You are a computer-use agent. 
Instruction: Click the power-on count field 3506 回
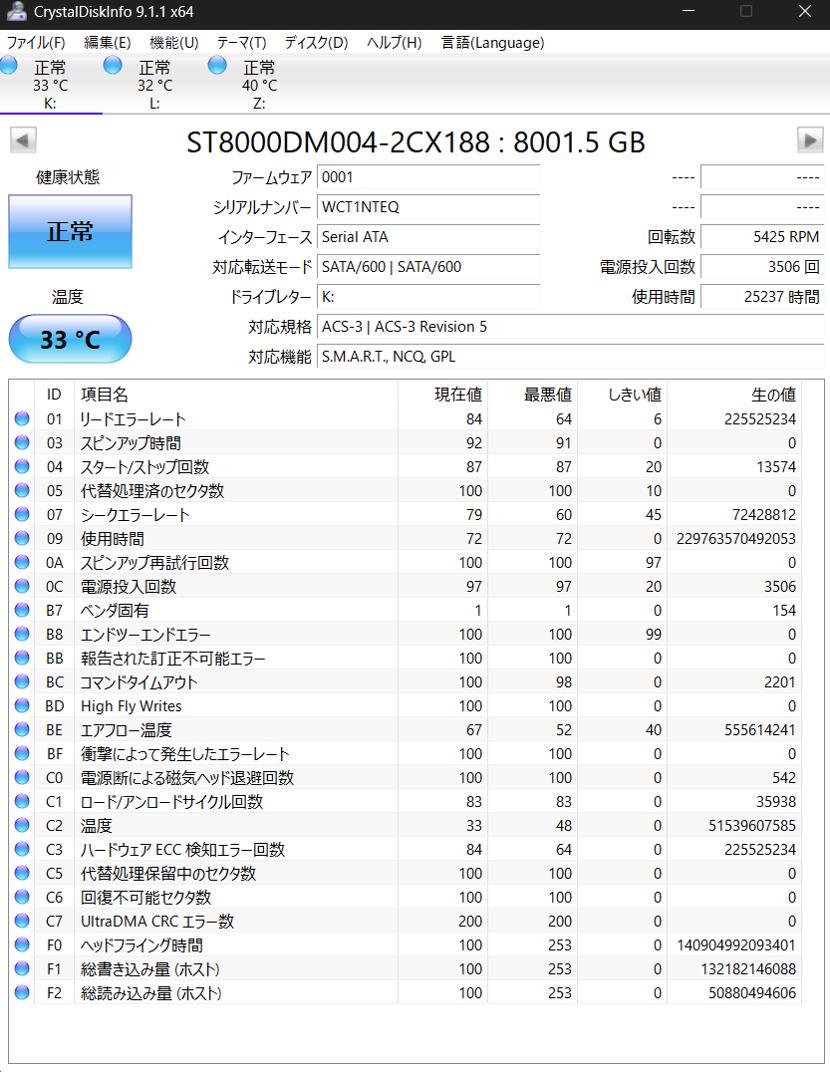tap(762, 267)
